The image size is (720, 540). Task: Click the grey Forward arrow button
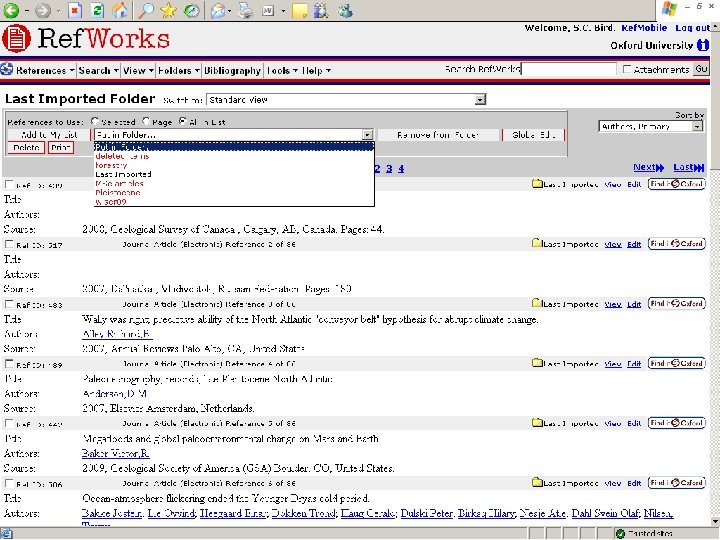tap(43, 10)
